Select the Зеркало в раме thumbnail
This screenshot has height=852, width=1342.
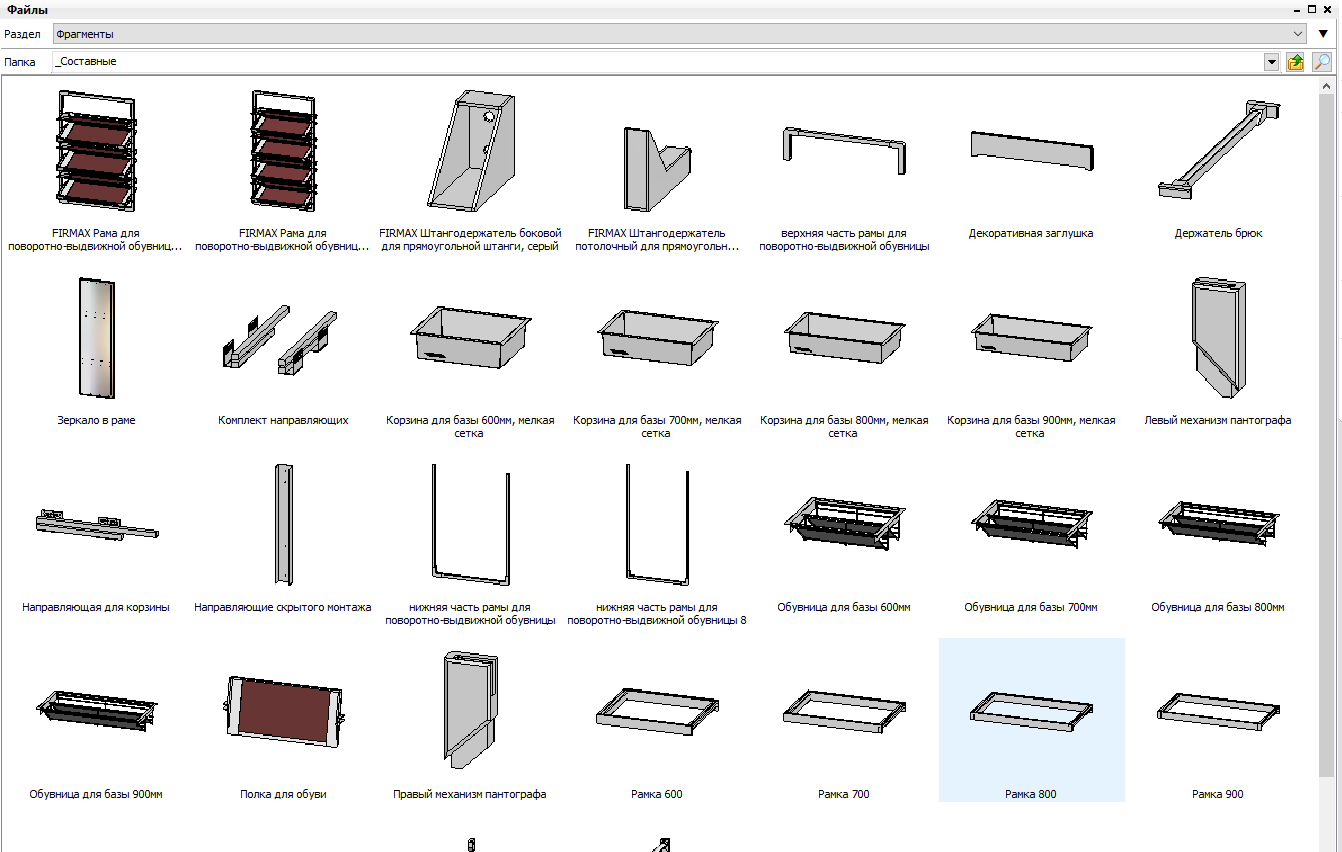click(x=96, y=338)
